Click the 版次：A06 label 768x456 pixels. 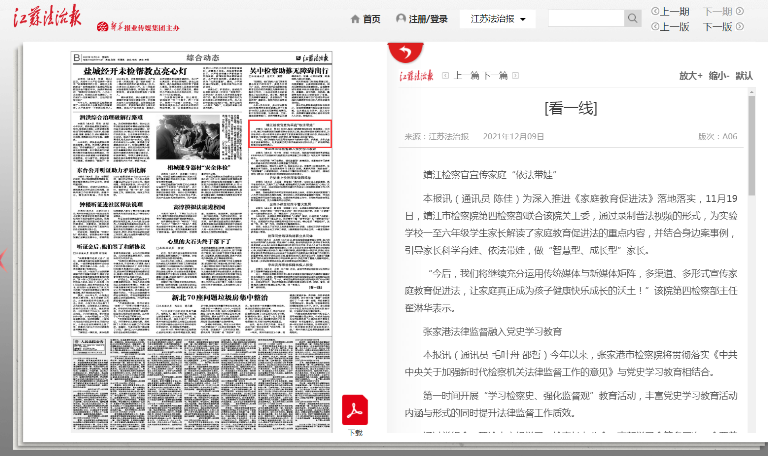tap(718, 136)
